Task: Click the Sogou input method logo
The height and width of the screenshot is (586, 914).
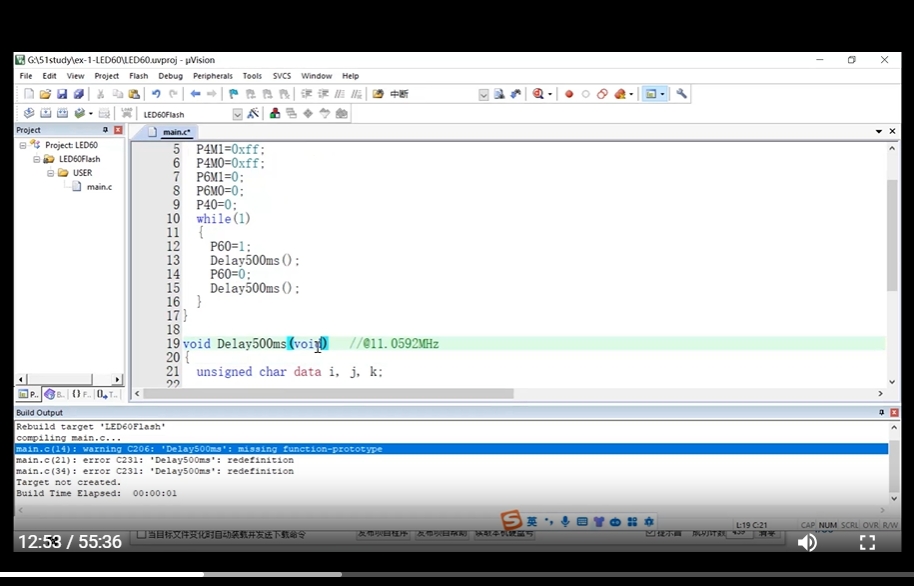Action: click(511, 520)
